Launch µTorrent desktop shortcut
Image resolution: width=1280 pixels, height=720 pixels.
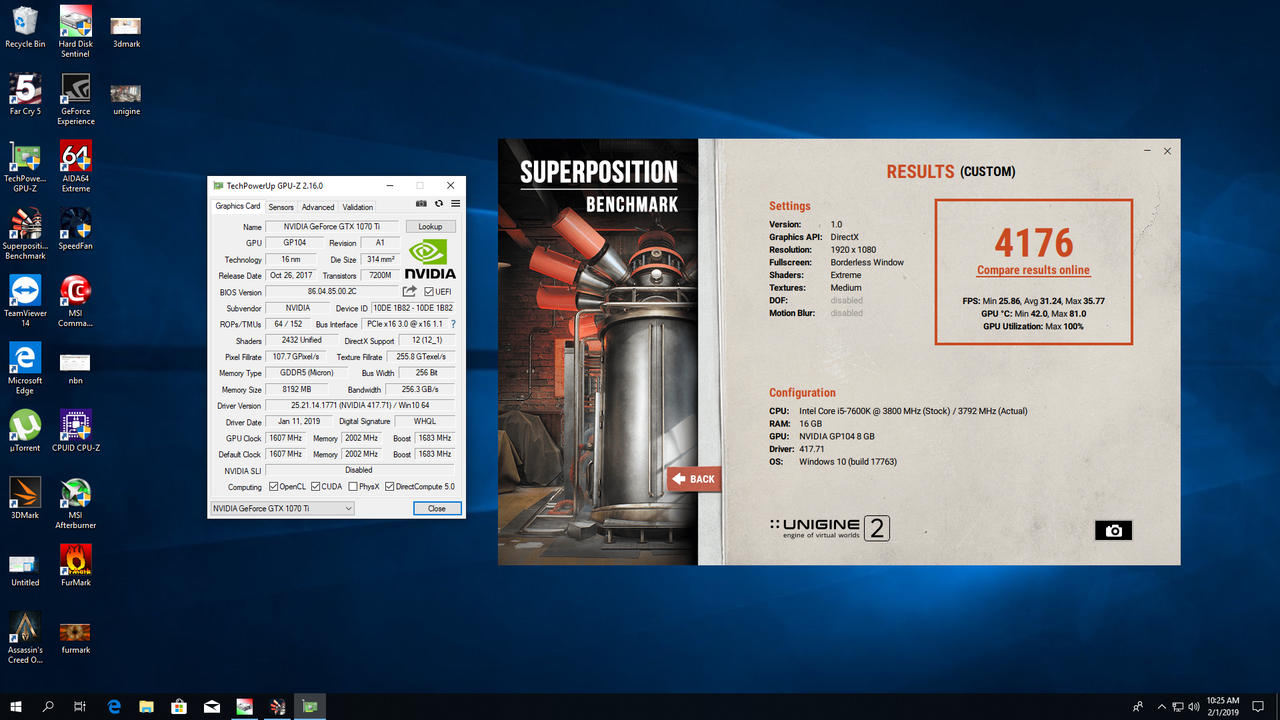(x=25, y=430)
